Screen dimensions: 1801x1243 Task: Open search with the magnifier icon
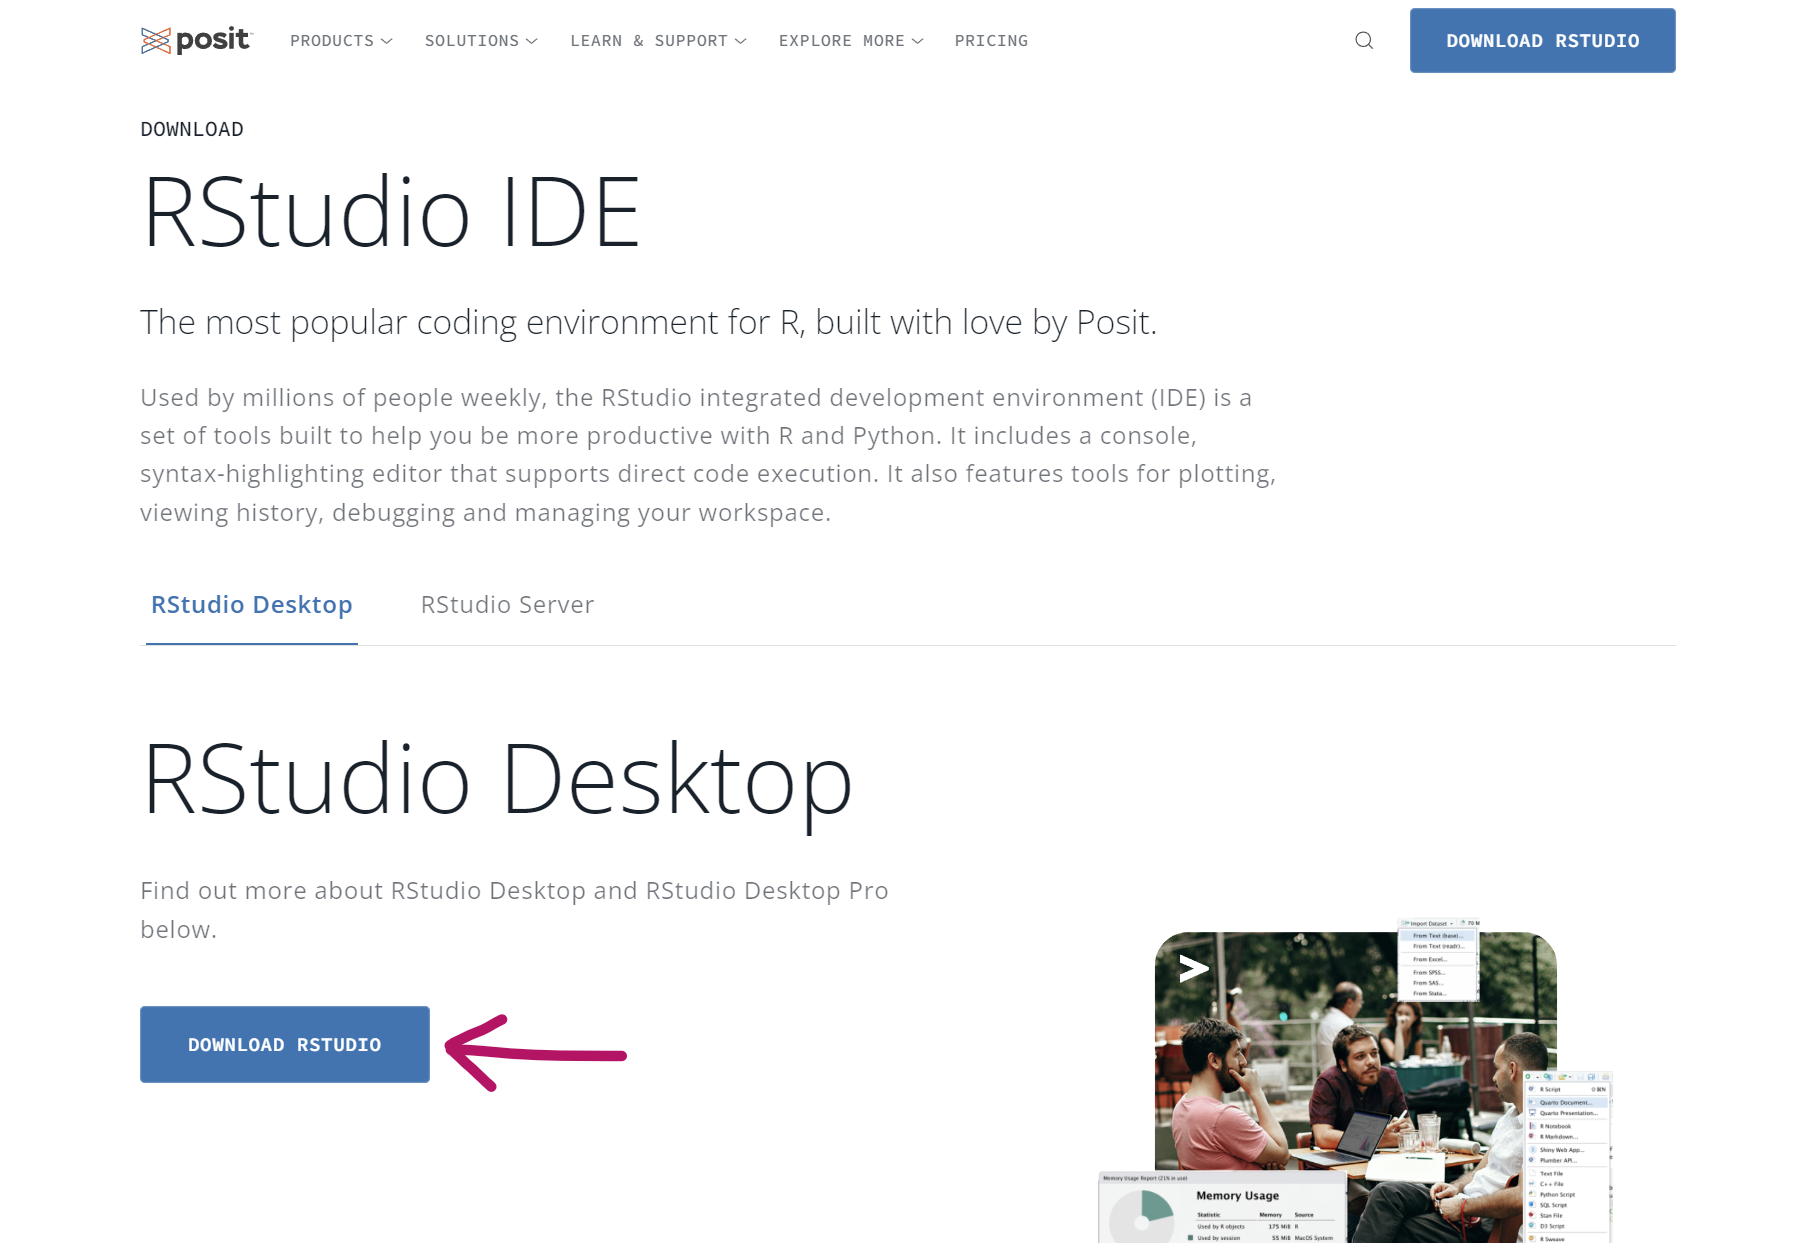pyautogui.click(x=1364, y=40)
